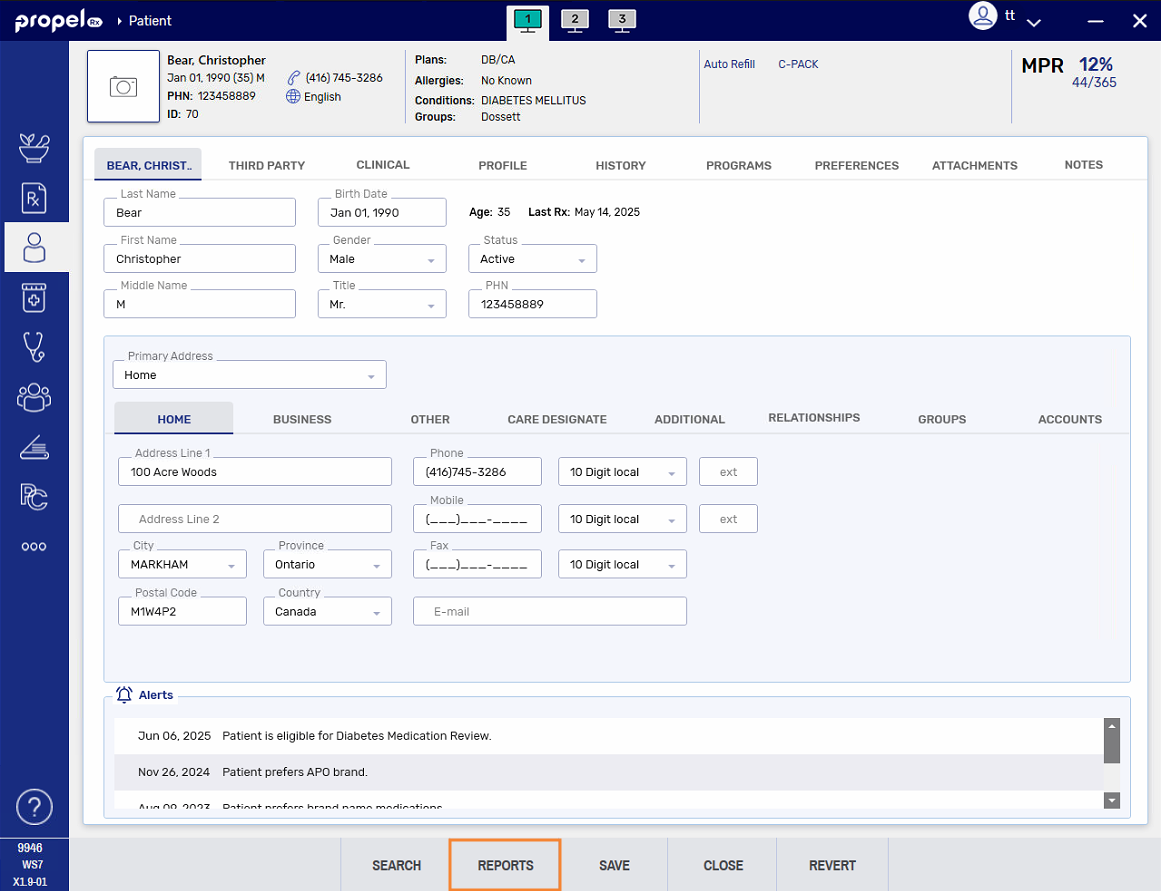
Task: Click the Reports button
Action: pyautogui.click(x=504, y=864)
